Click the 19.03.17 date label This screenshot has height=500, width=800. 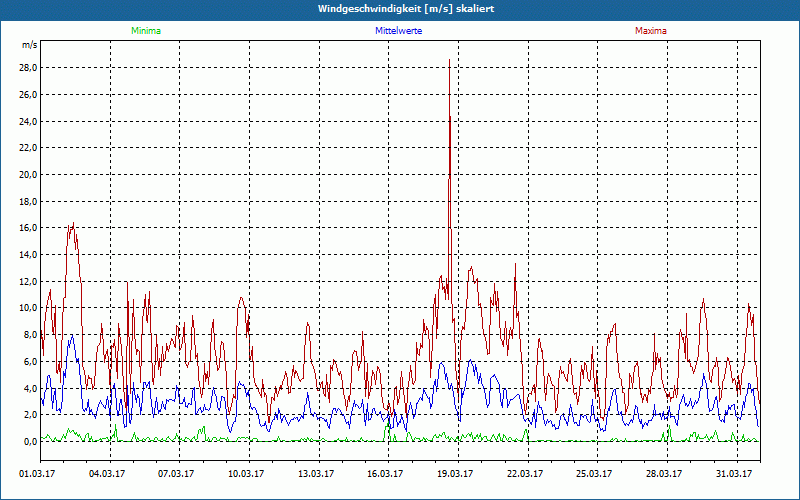455,474
